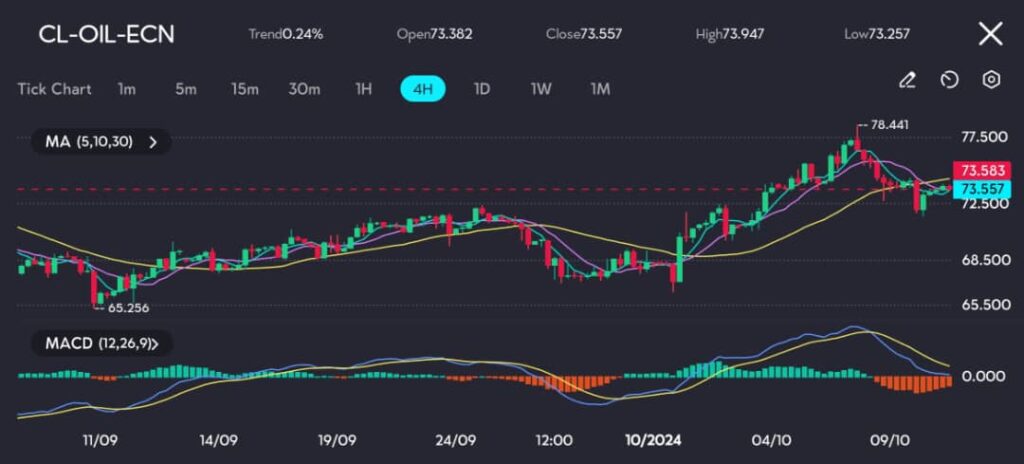Select the 1W weekly timeframe

pos(541,89)
